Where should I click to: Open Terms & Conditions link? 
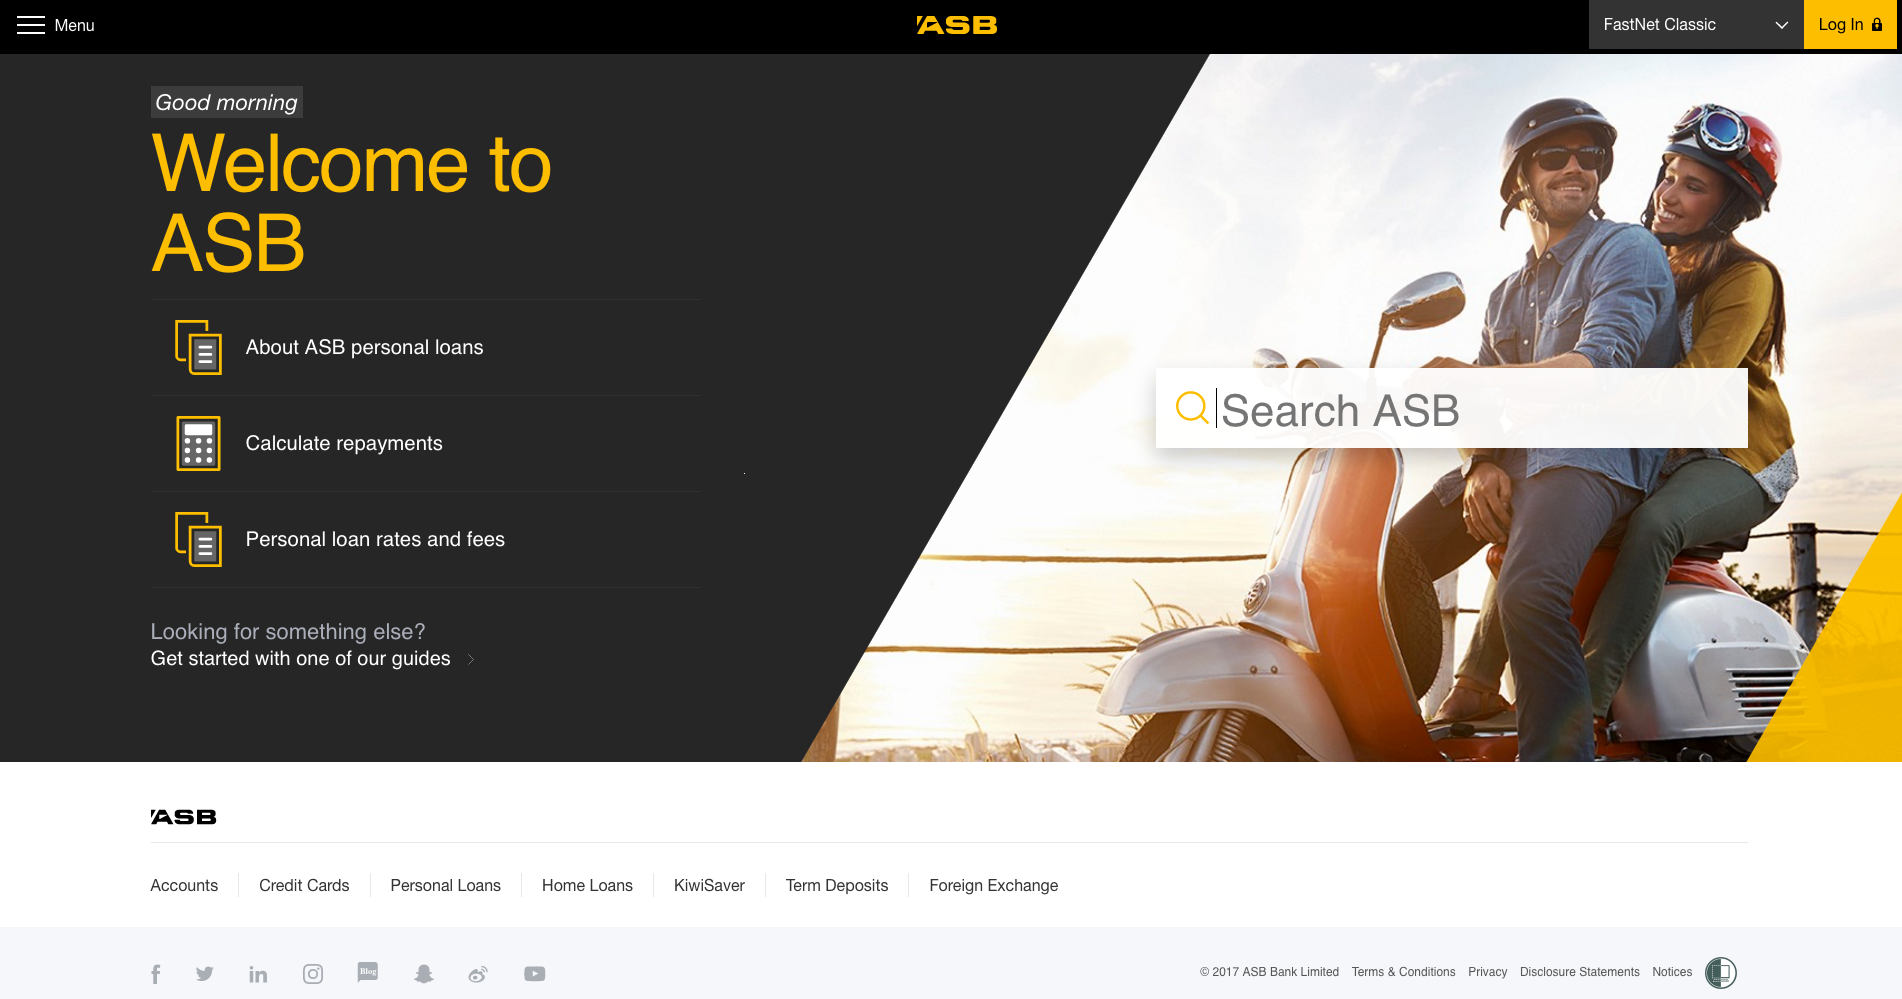[x=1403, y=972]
